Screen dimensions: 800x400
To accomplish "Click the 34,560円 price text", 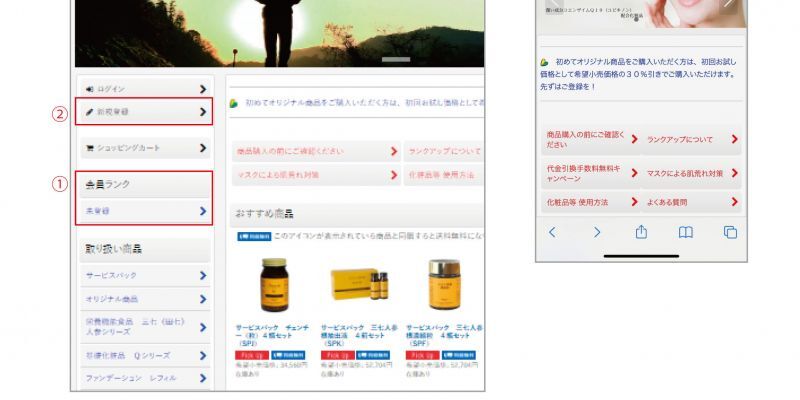I will click(292, 365).
